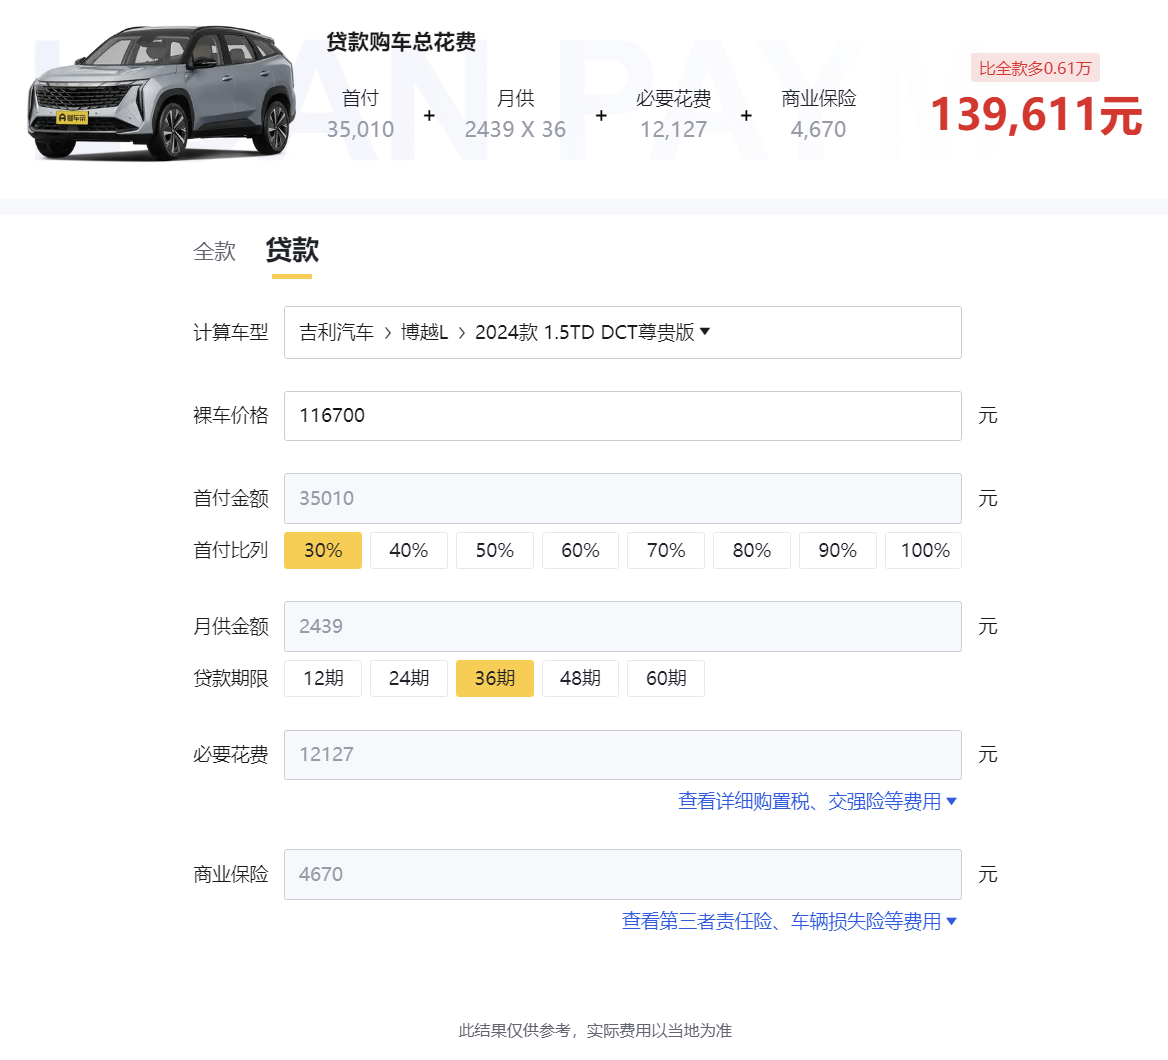Click the 裸车价格 input field
The image size is (1168, 1060).
622,416
